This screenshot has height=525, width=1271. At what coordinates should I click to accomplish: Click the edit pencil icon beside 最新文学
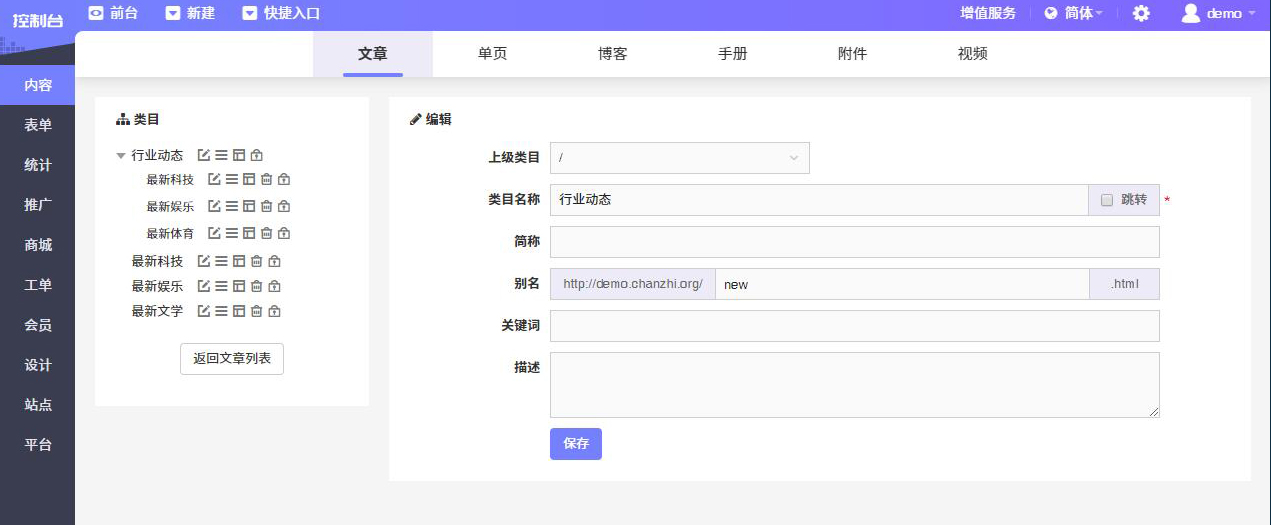(204, 311)
